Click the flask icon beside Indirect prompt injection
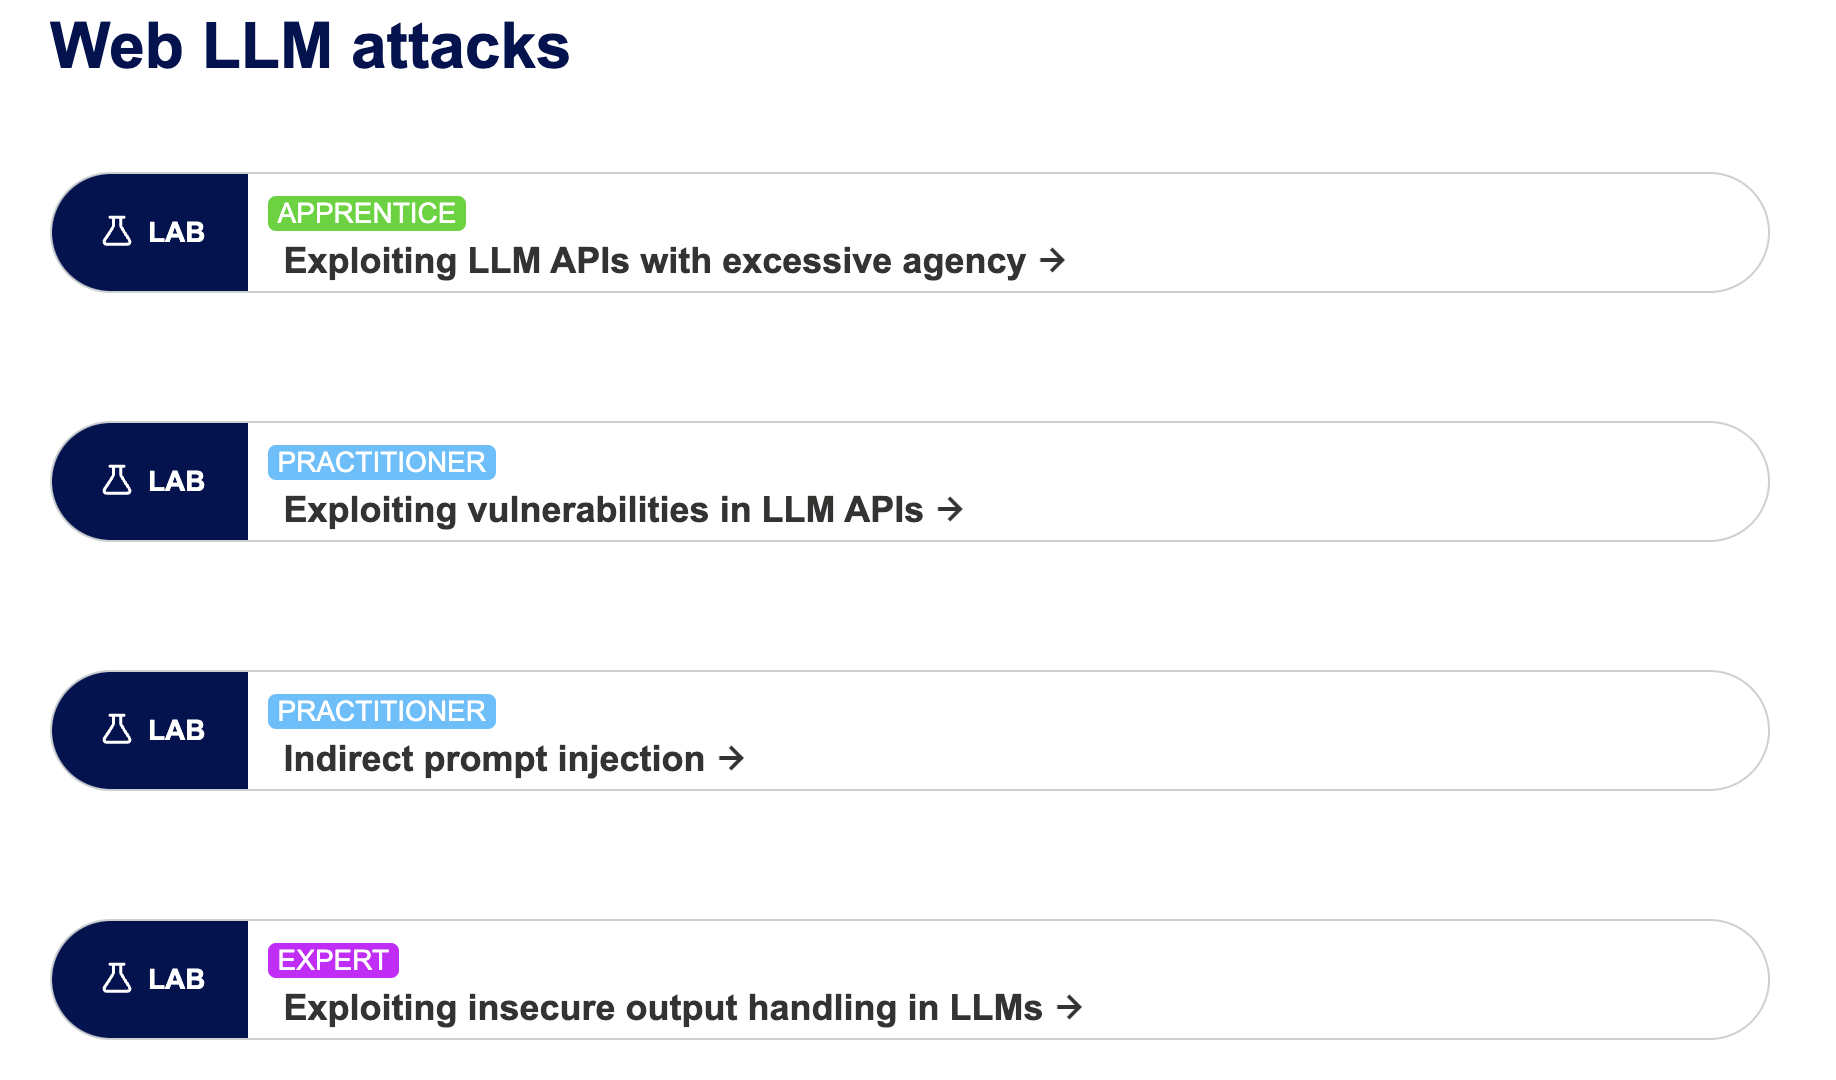The width and height of the screenshot is (1836, 1080). pyautogui.click(x=117, y=730)
